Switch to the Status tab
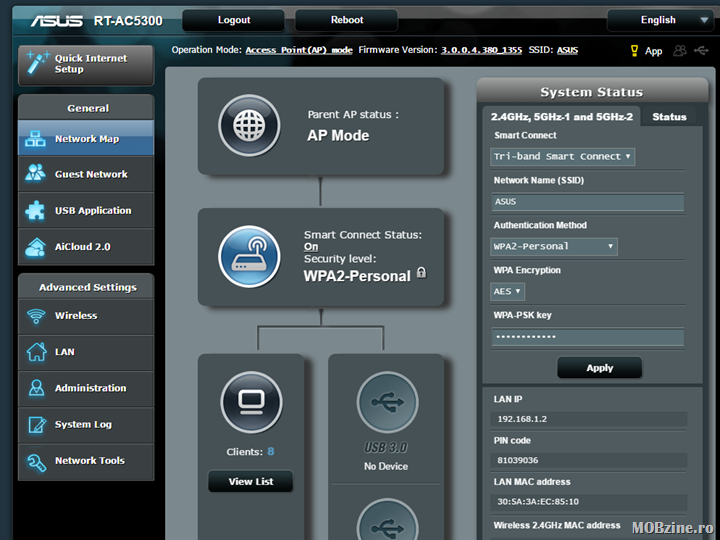The height and width of the screenshot is (540, 720). tap(669, 117)
